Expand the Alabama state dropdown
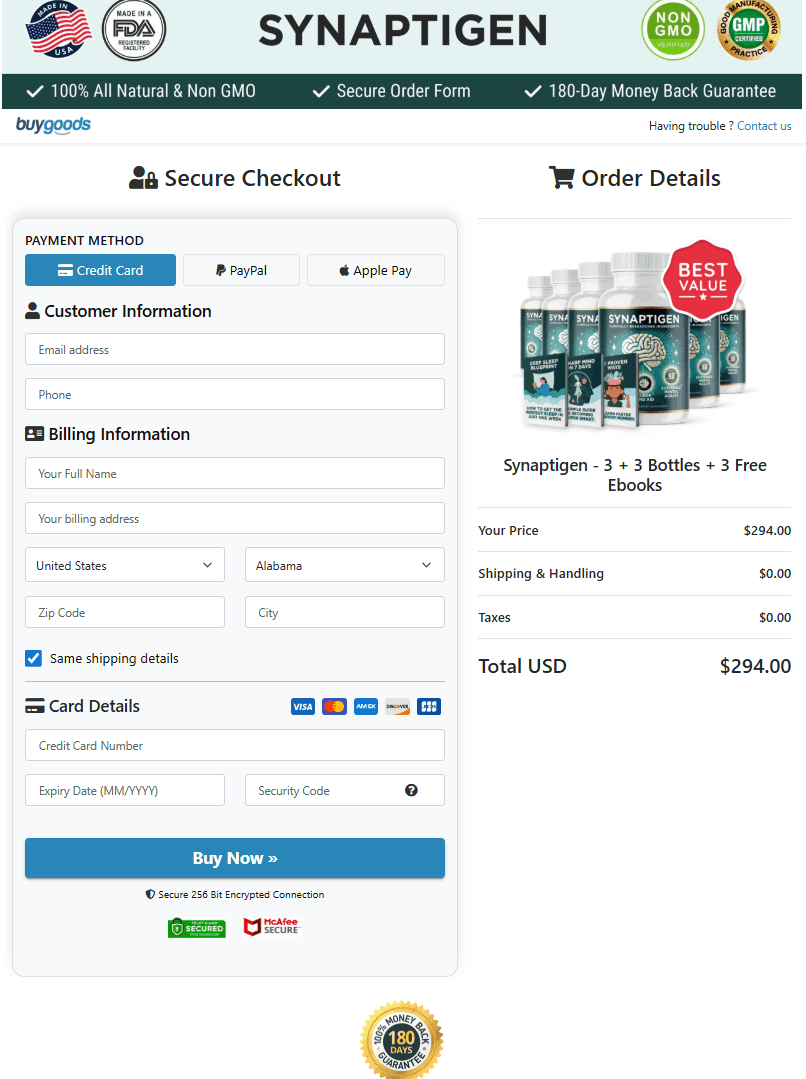Screen dimensions: 806x1079 [344, 565]
